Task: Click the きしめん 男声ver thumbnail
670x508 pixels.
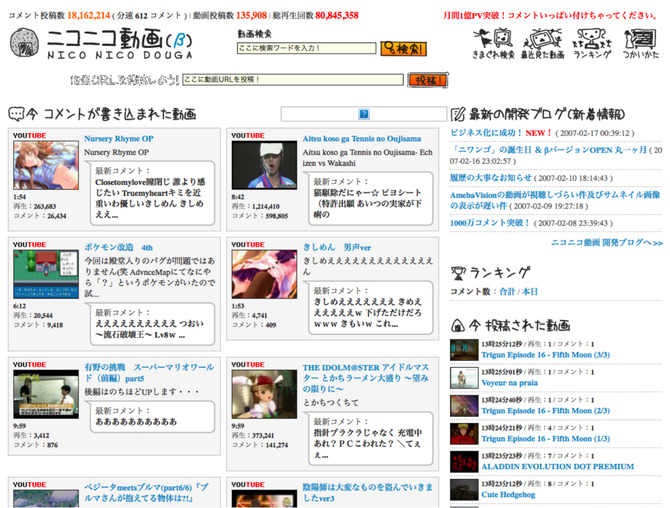Action: pyautogui.click(x=264, y=274)
